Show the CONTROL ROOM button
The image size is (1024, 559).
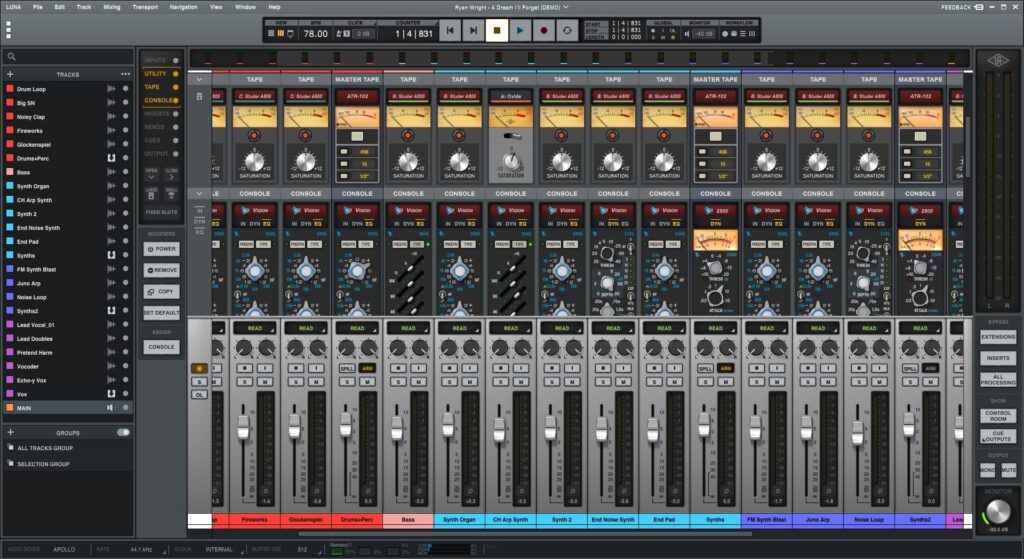pyautogui.click(x=998, y=415)
